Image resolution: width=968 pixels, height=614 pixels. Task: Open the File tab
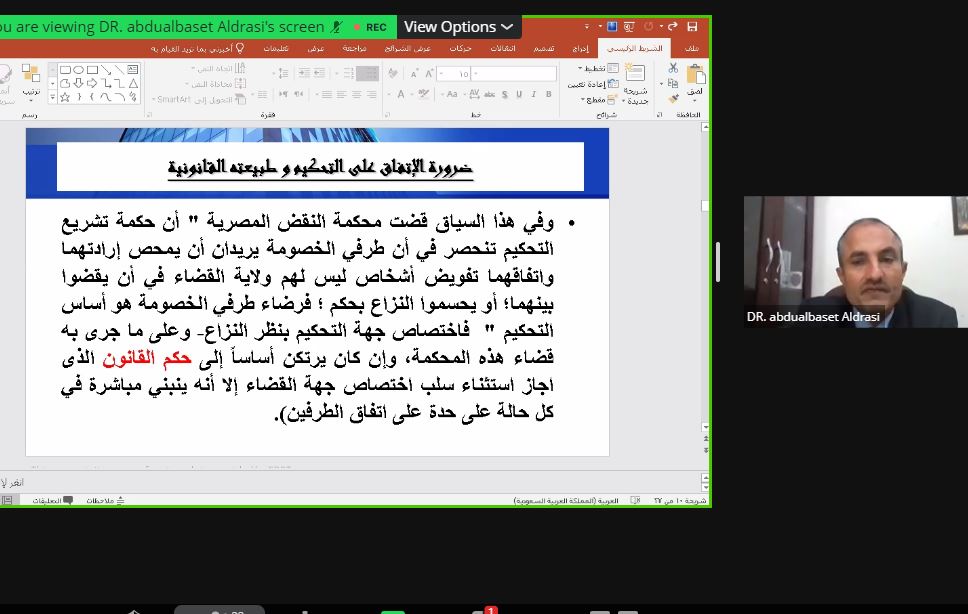coord(691,48)
